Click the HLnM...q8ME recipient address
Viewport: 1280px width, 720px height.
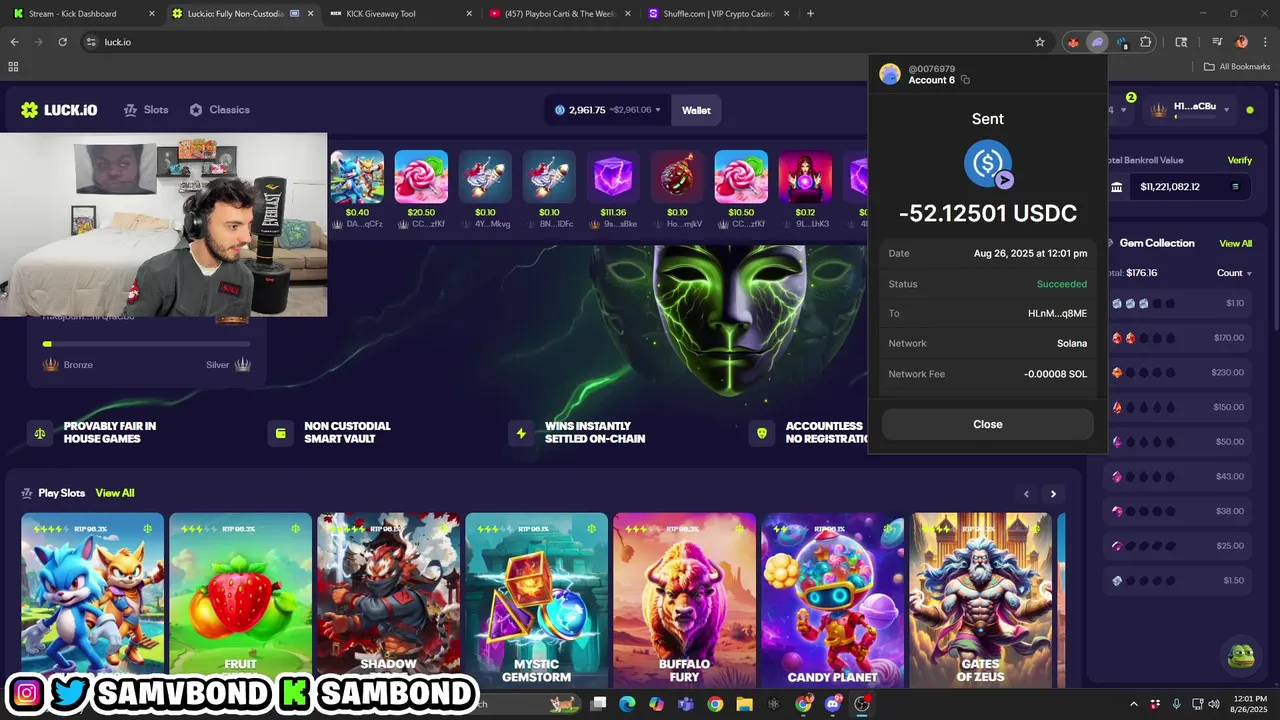[1057, 313]
